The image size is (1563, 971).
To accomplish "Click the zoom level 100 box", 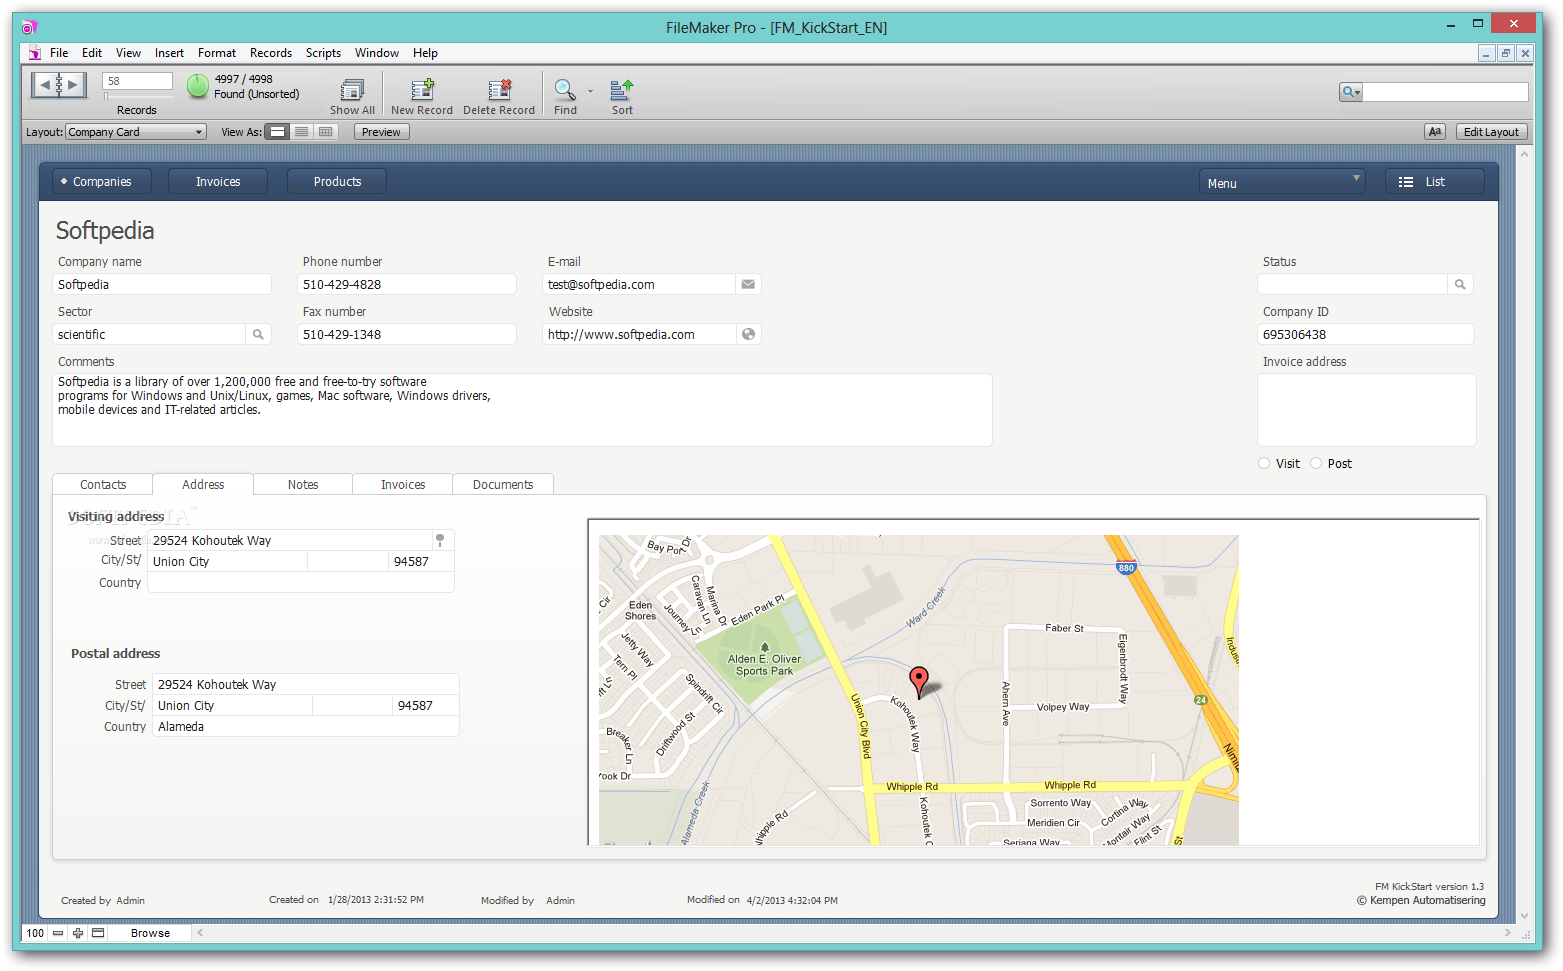I will (x=35, y=933).
